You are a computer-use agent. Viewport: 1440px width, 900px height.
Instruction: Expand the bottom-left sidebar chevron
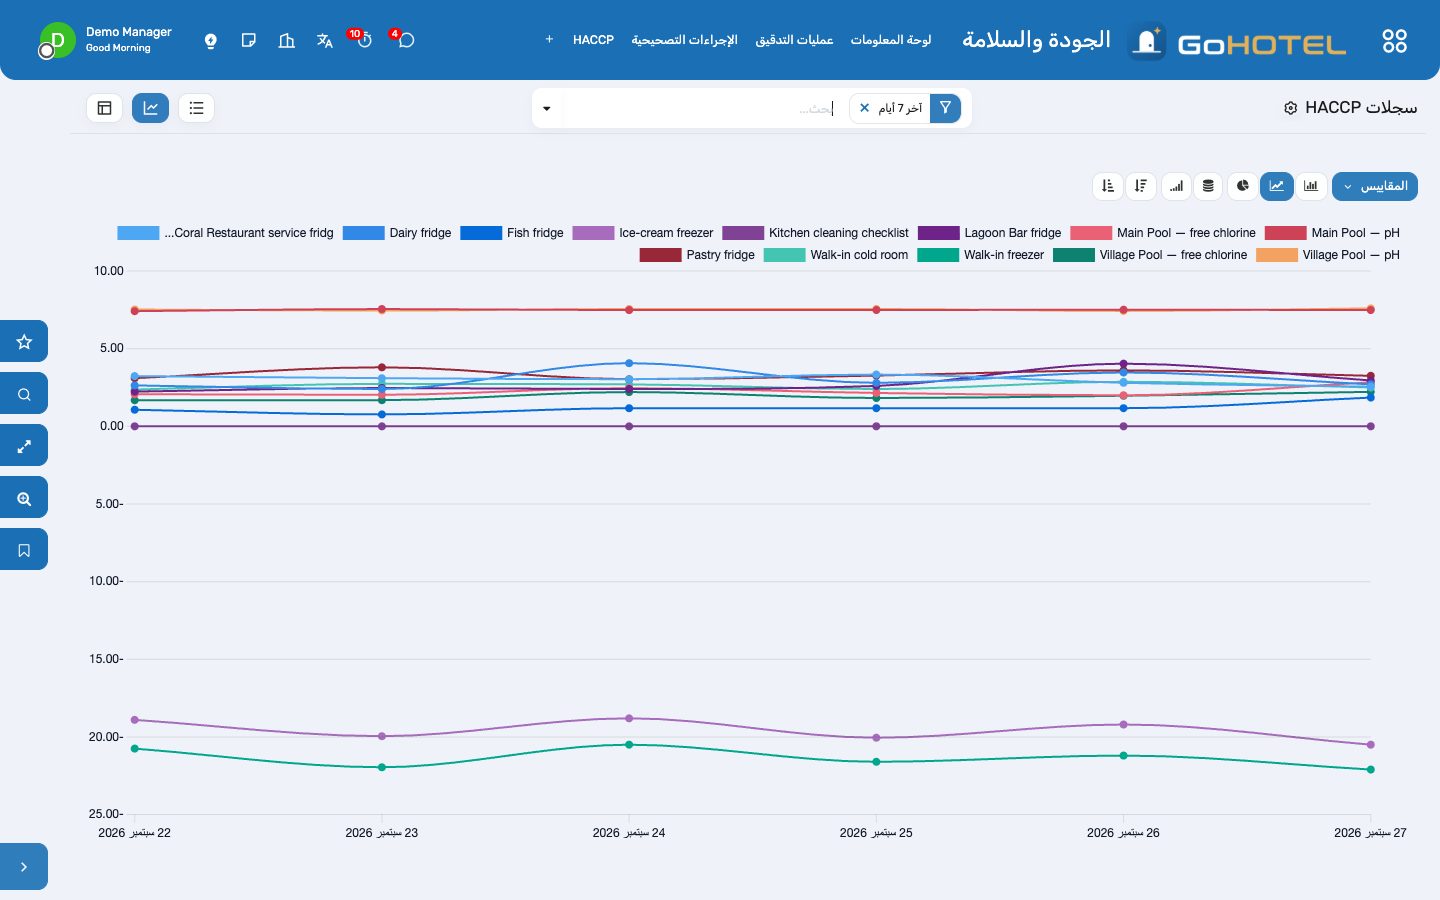pyautogui.click(x=24, y=867)
